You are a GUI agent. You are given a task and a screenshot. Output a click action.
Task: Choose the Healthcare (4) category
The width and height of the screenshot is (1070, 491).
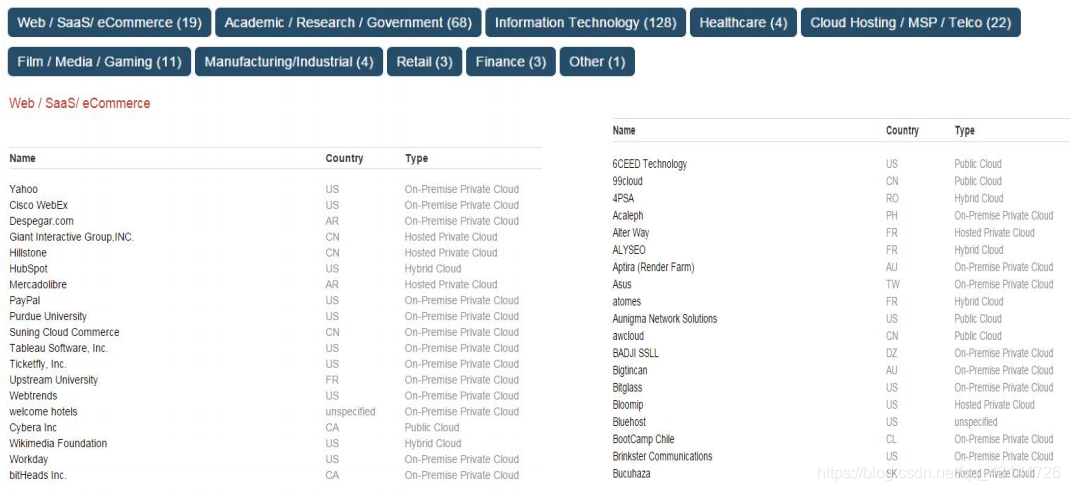pyautogui.click(x=743, y=23)
